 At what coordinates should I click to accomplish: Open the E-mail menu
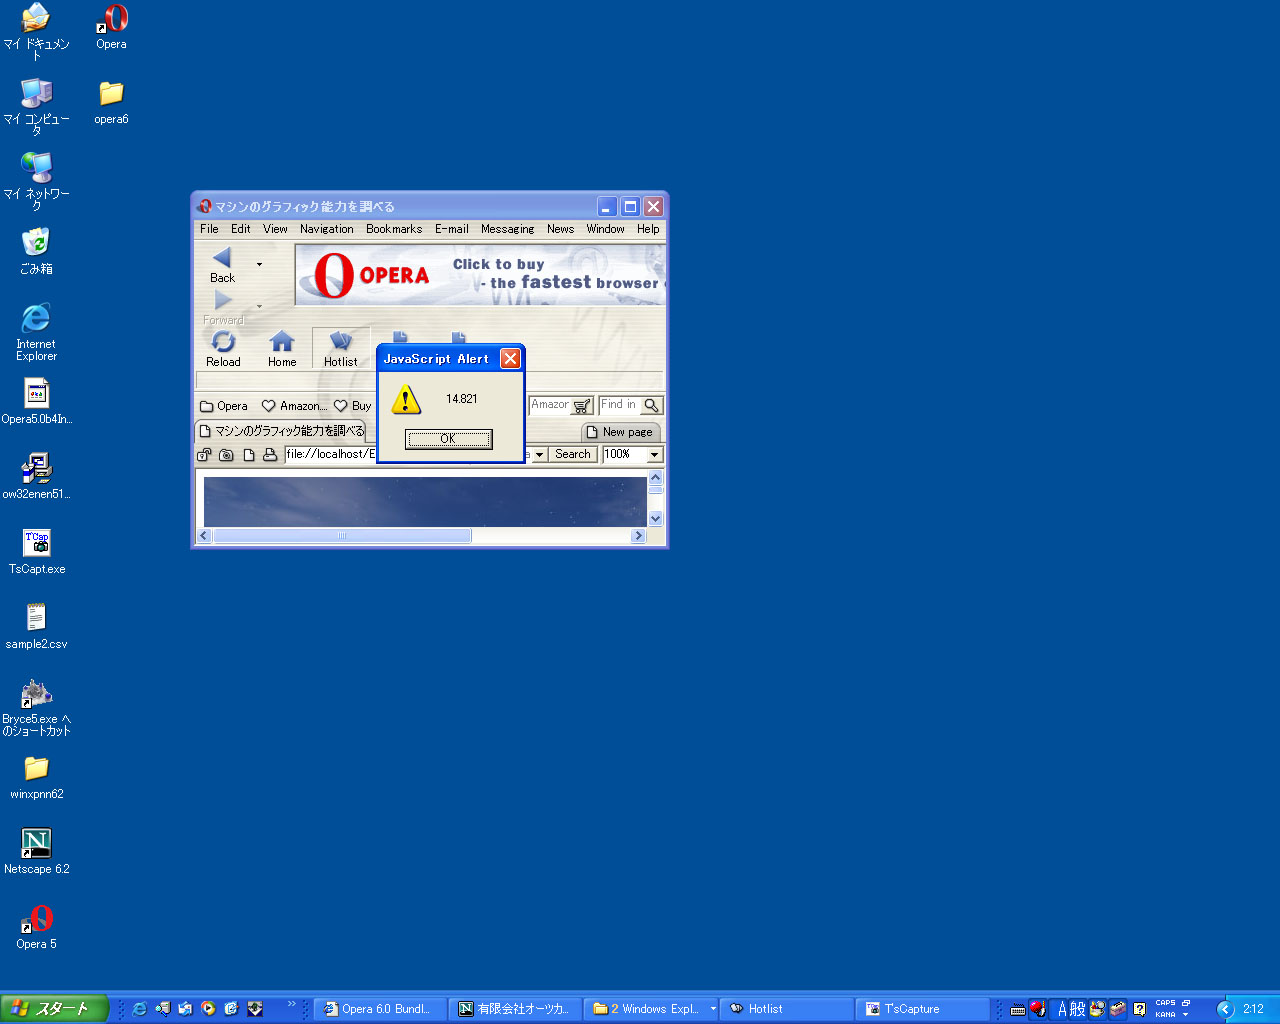coord(452,229)
